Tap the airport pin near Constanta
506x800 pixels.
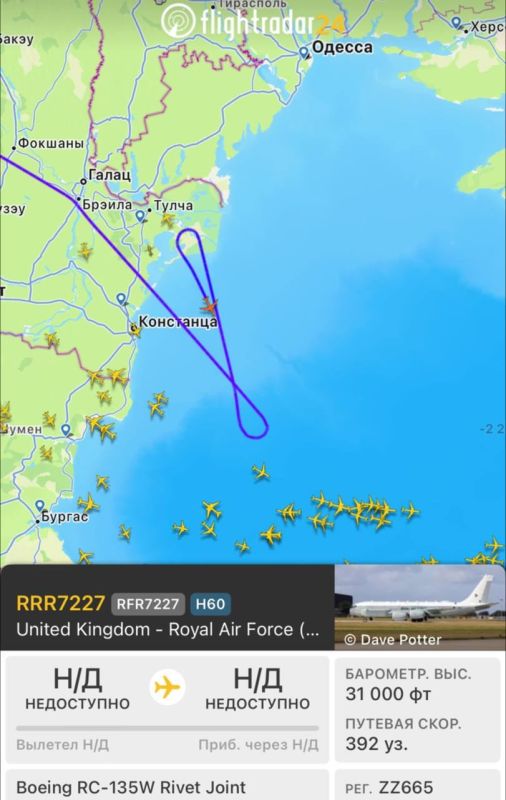pyautogui.click(x=121, y=298)
